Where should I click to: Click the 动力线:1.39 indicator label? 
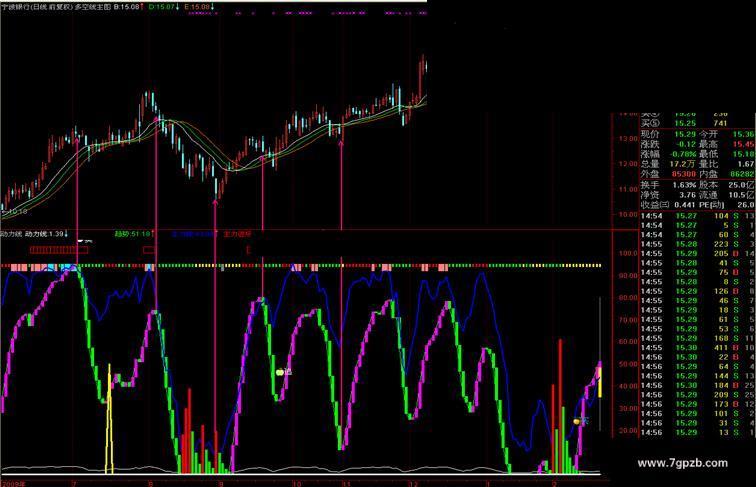[46, 234]
